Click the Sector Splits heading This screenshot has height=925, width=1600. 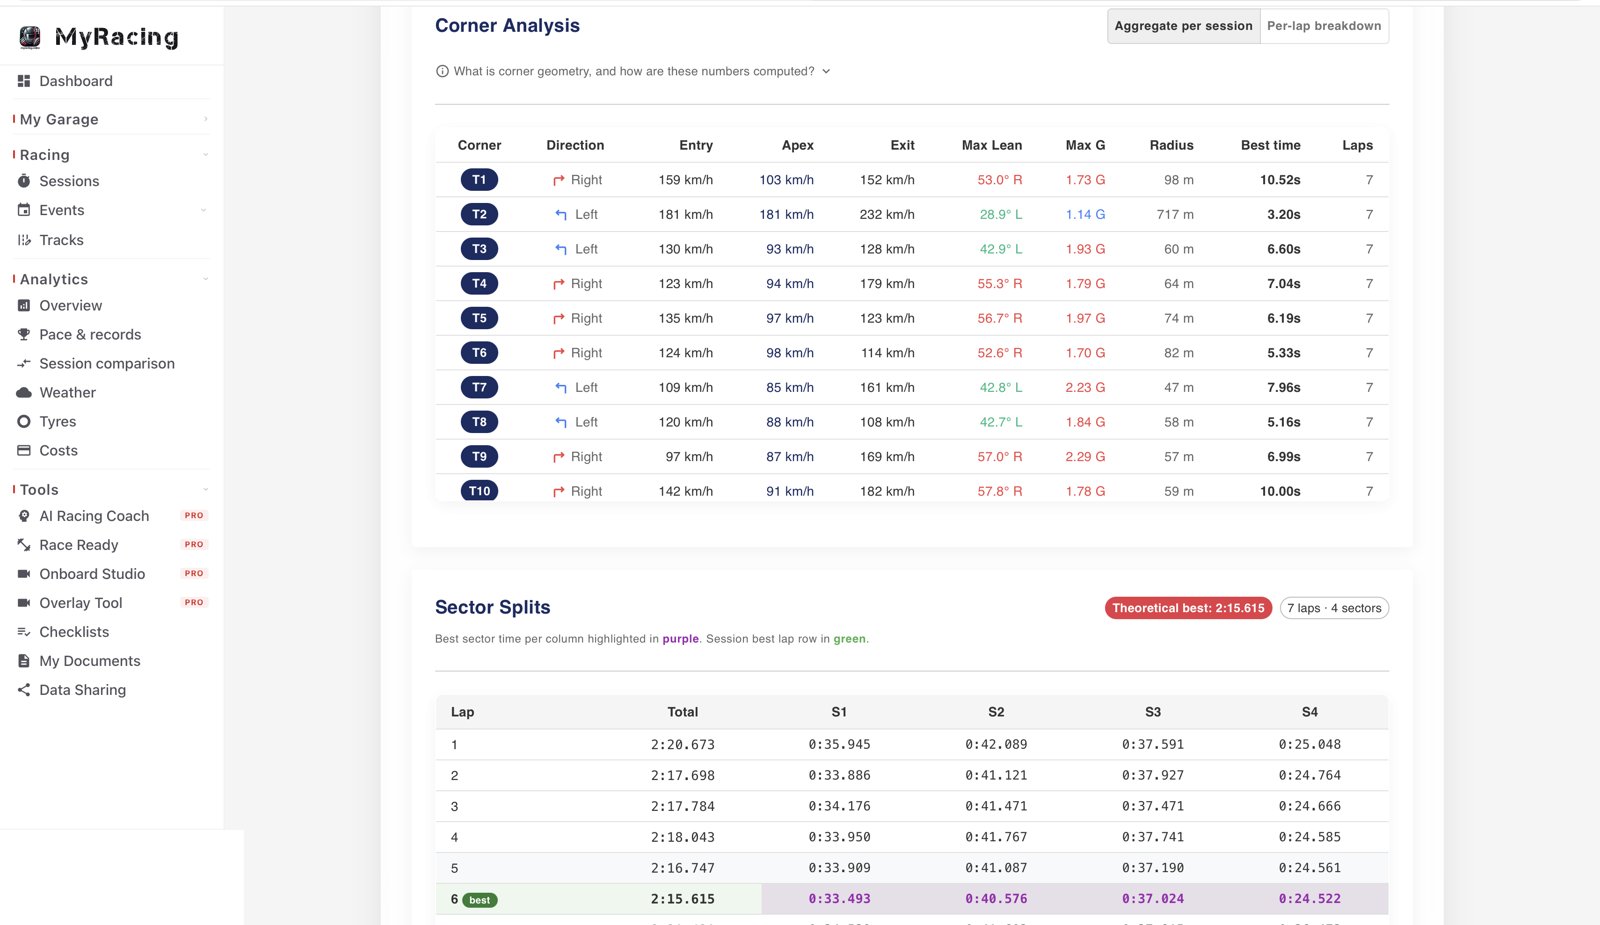[x=492, y=607]
